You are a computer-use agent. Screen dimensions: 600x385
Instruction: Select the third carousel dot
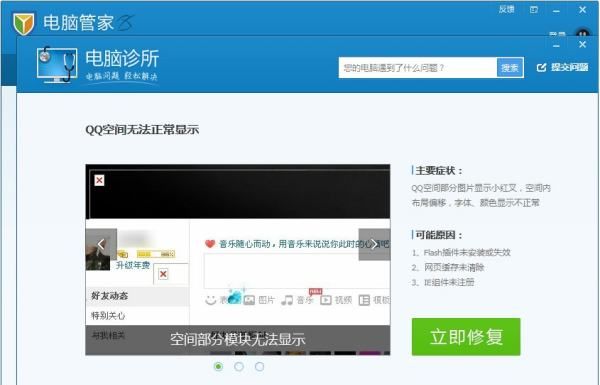pos(259,367)
